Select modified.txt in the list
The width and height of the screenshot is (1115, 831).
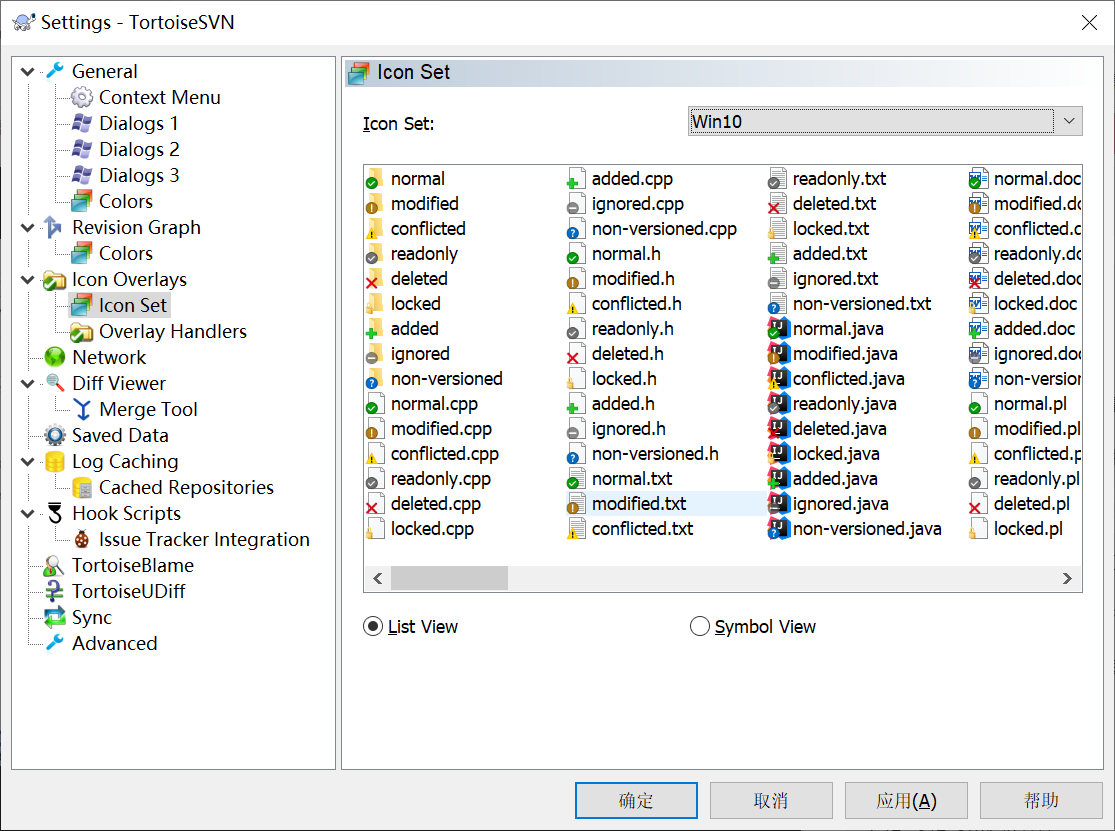(639, 504)
